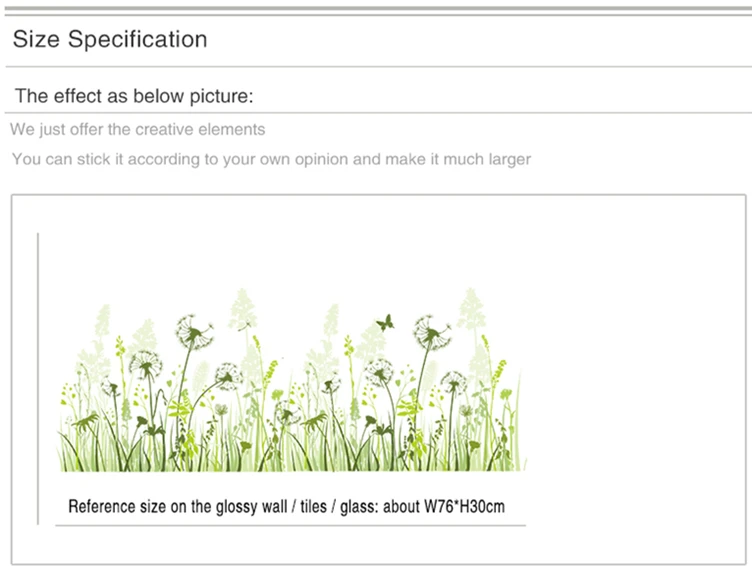This screenshot has height=566, width=752.
Task: Click "We just offer the creative elements" text
Action: (x=138, y=130)
